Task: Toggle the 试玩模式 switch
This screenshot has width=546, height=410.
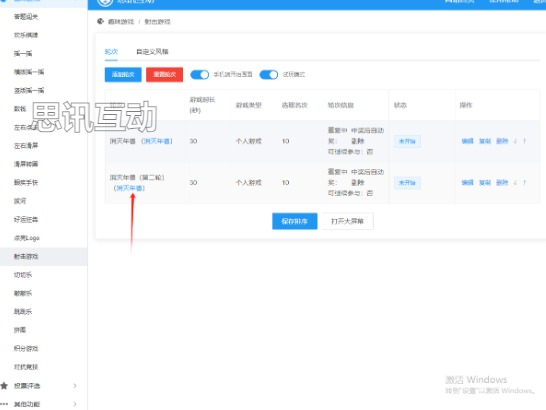Action: [x=269, y=75]
